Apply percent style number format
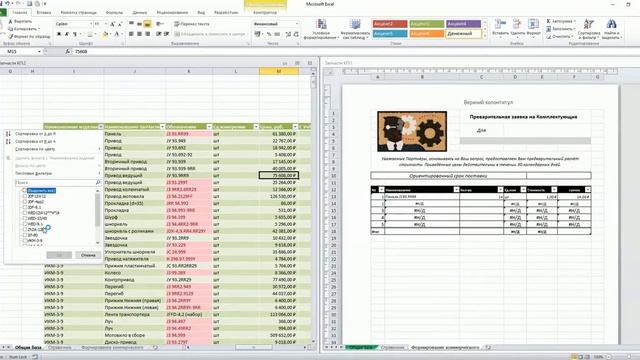 point(269,34)
